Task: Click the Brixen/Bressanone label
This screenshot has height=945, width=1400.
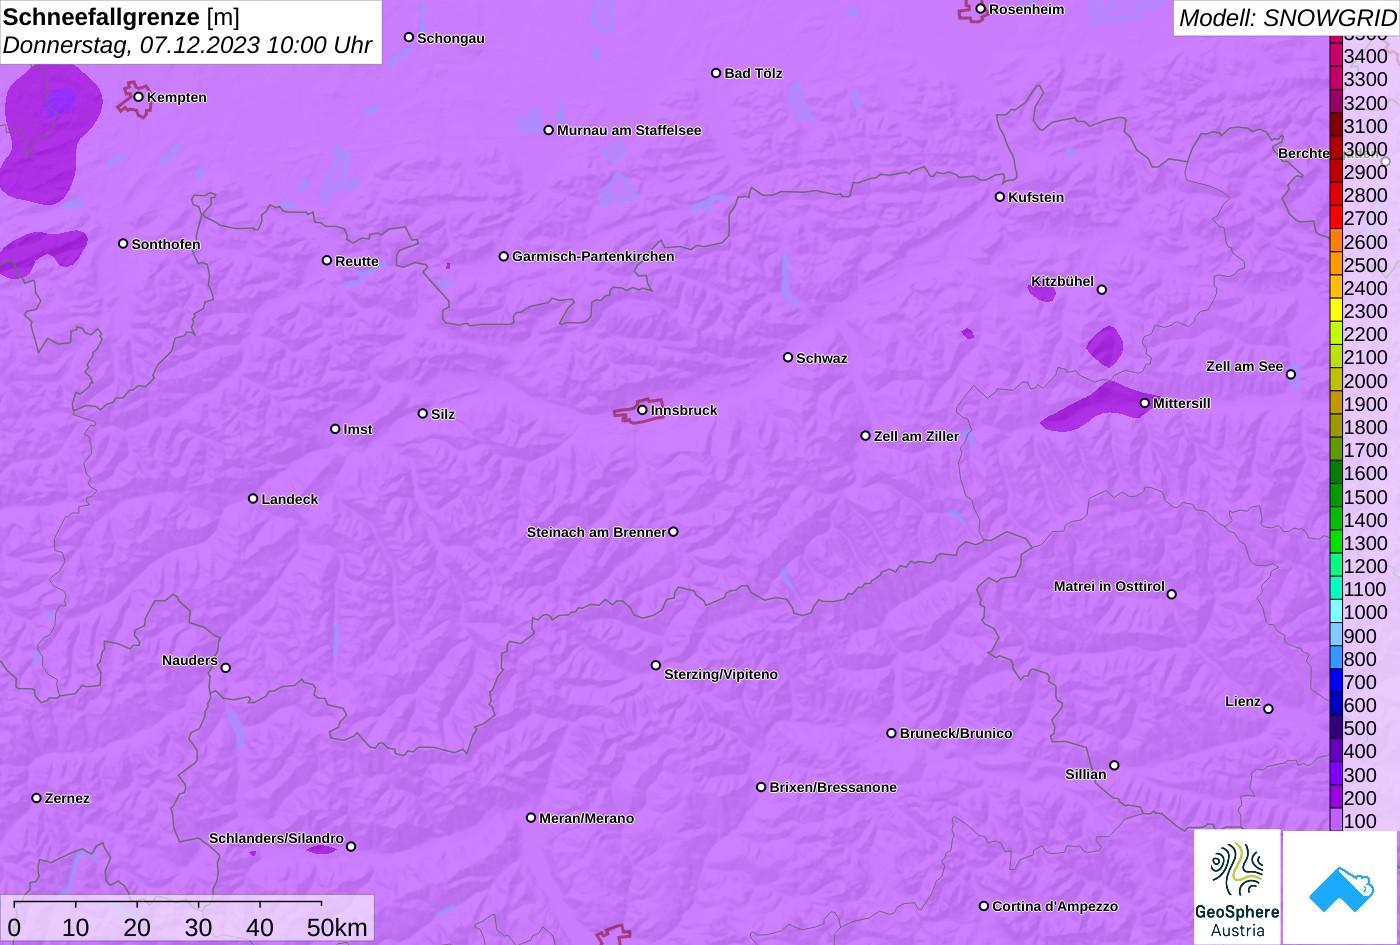Action: (x=833, y=787)
